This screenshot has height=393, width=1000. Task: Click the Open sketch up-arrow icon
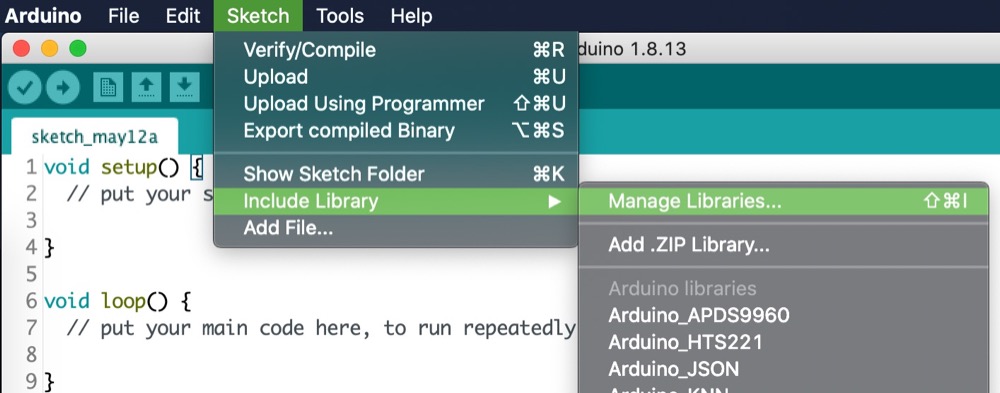tap(146, 87)
